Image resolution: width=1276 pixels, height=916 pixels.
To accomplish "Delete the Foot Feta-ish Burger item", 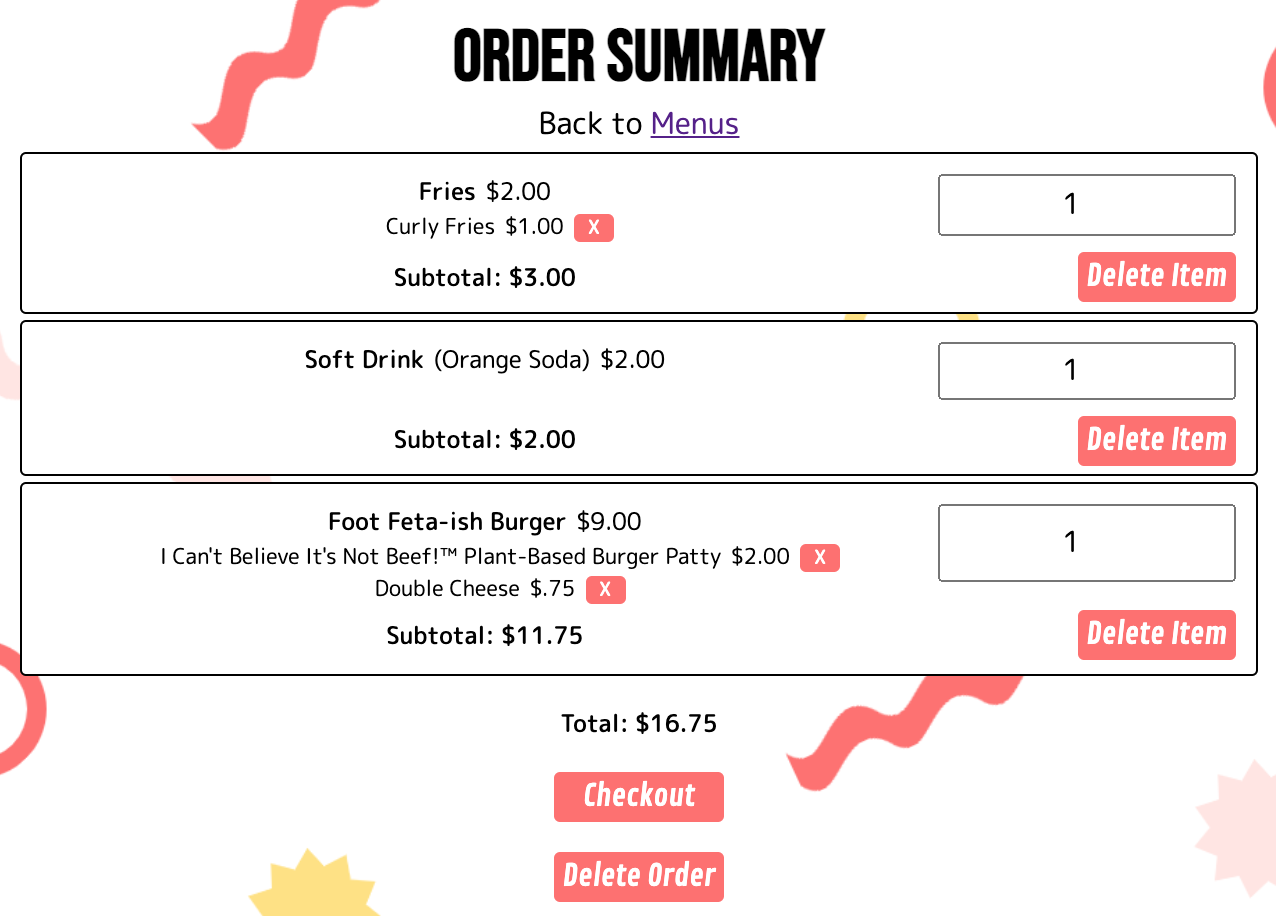I will (x=1156, y=635).
